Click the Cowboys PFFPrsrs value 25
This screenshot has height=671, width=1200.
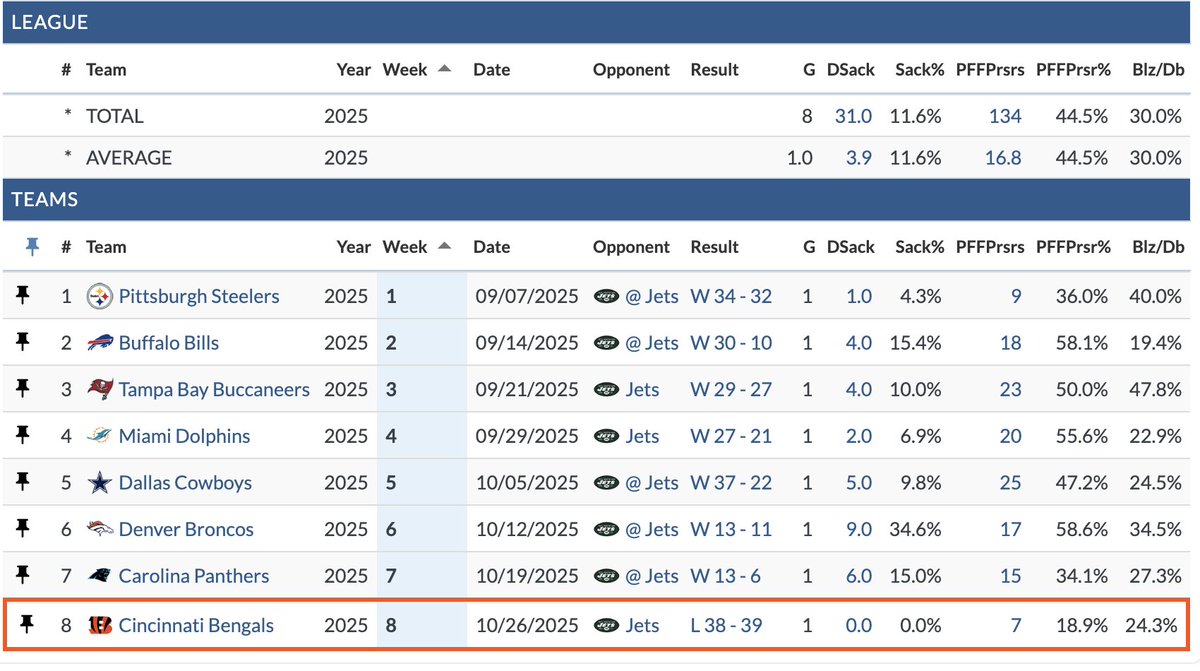(1010, 483)
